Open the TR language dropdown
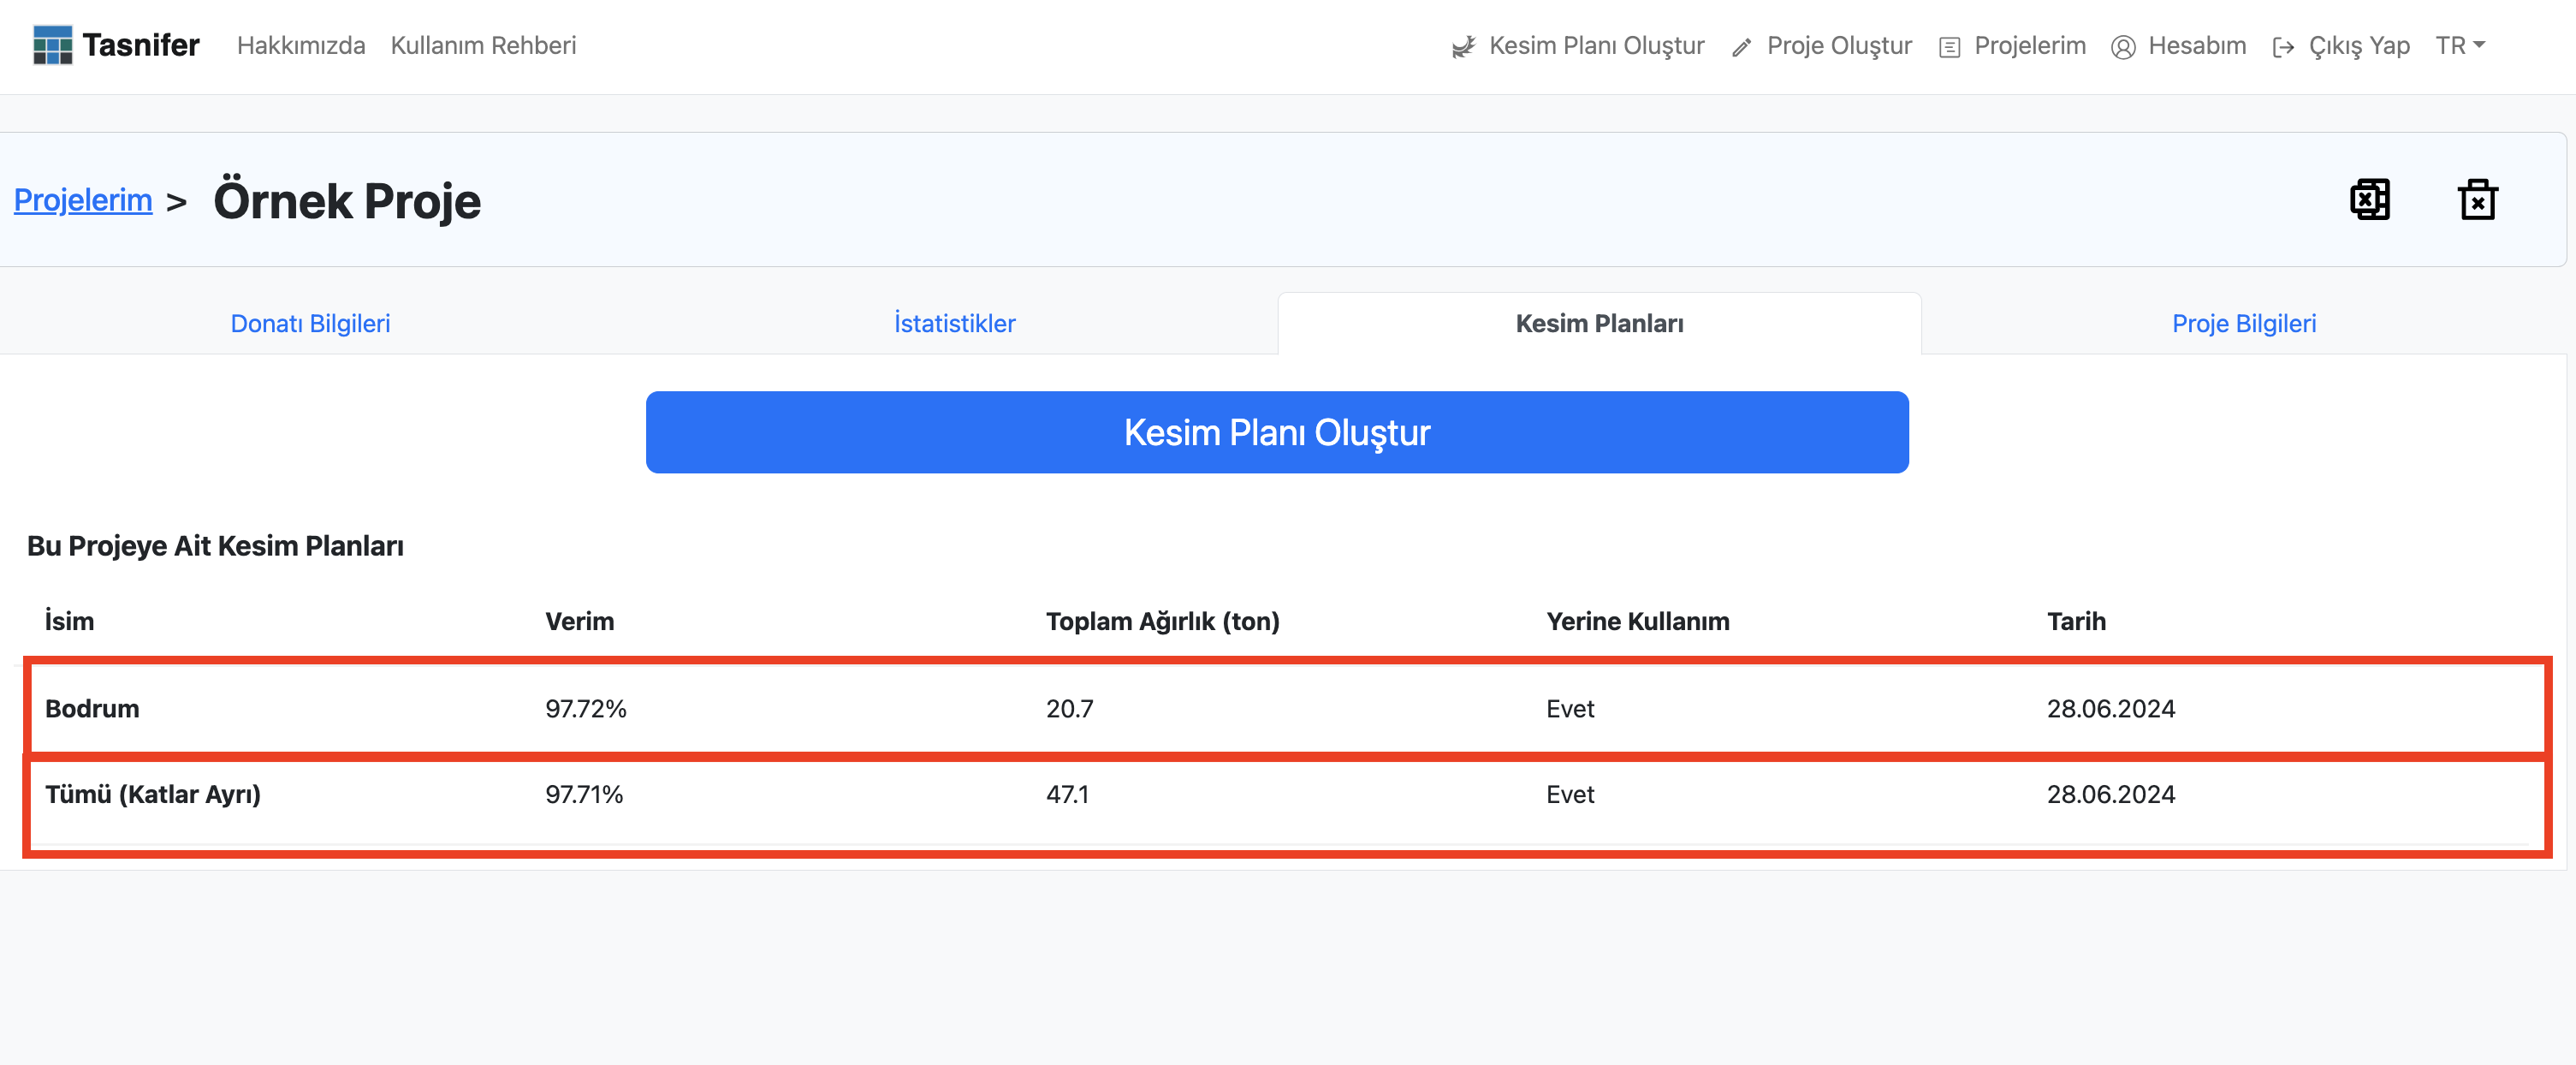 pyautogui.click(x=2460, y=46)
